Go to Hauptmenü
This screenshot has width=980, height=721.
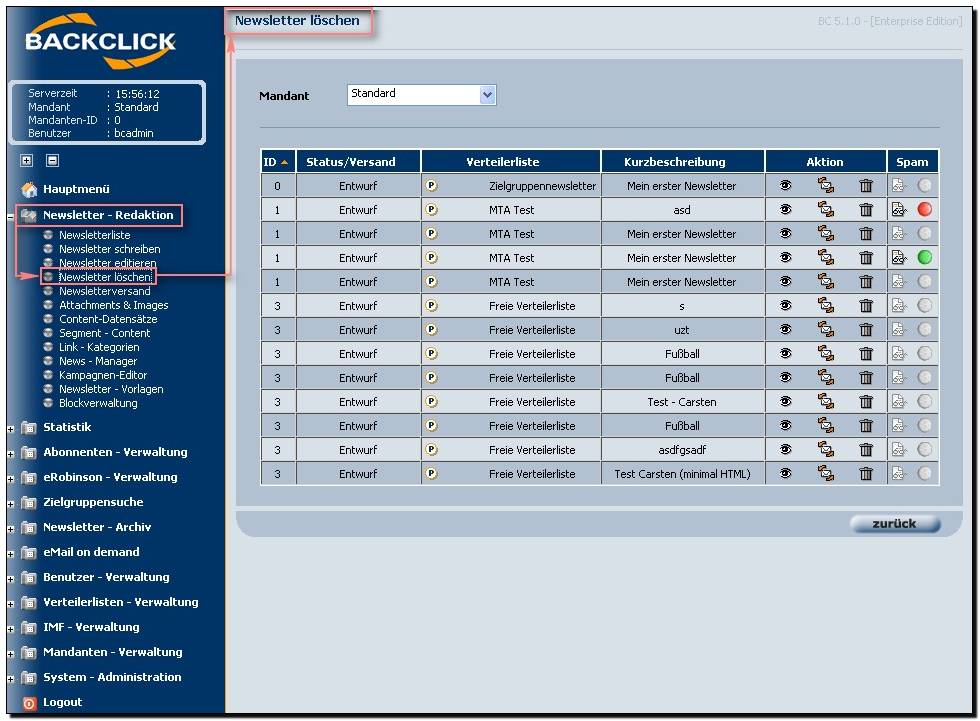(x=76, y=189)
